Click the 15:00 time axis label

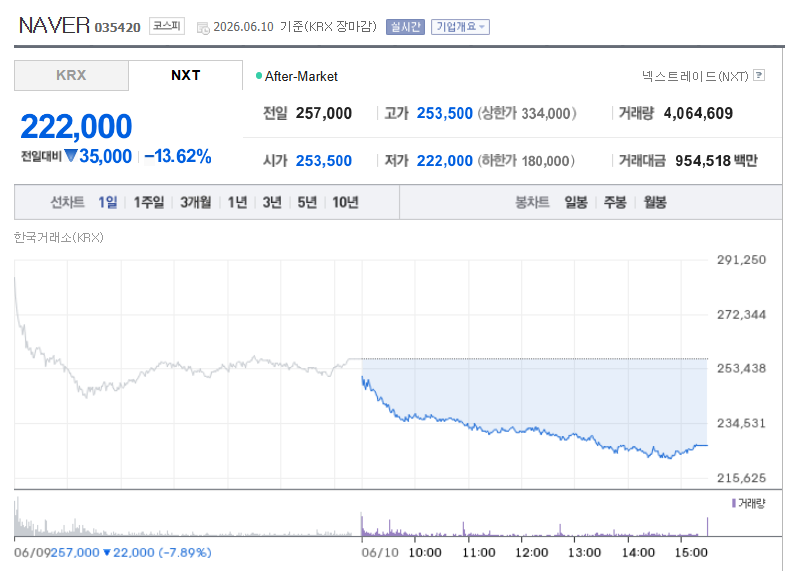tap(691, 553)
